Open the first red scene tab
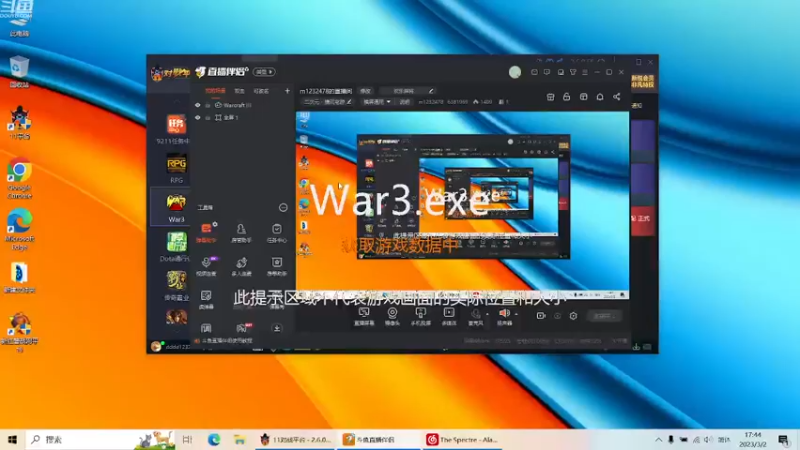Screen dimensions: 800x450 [215, 91]
